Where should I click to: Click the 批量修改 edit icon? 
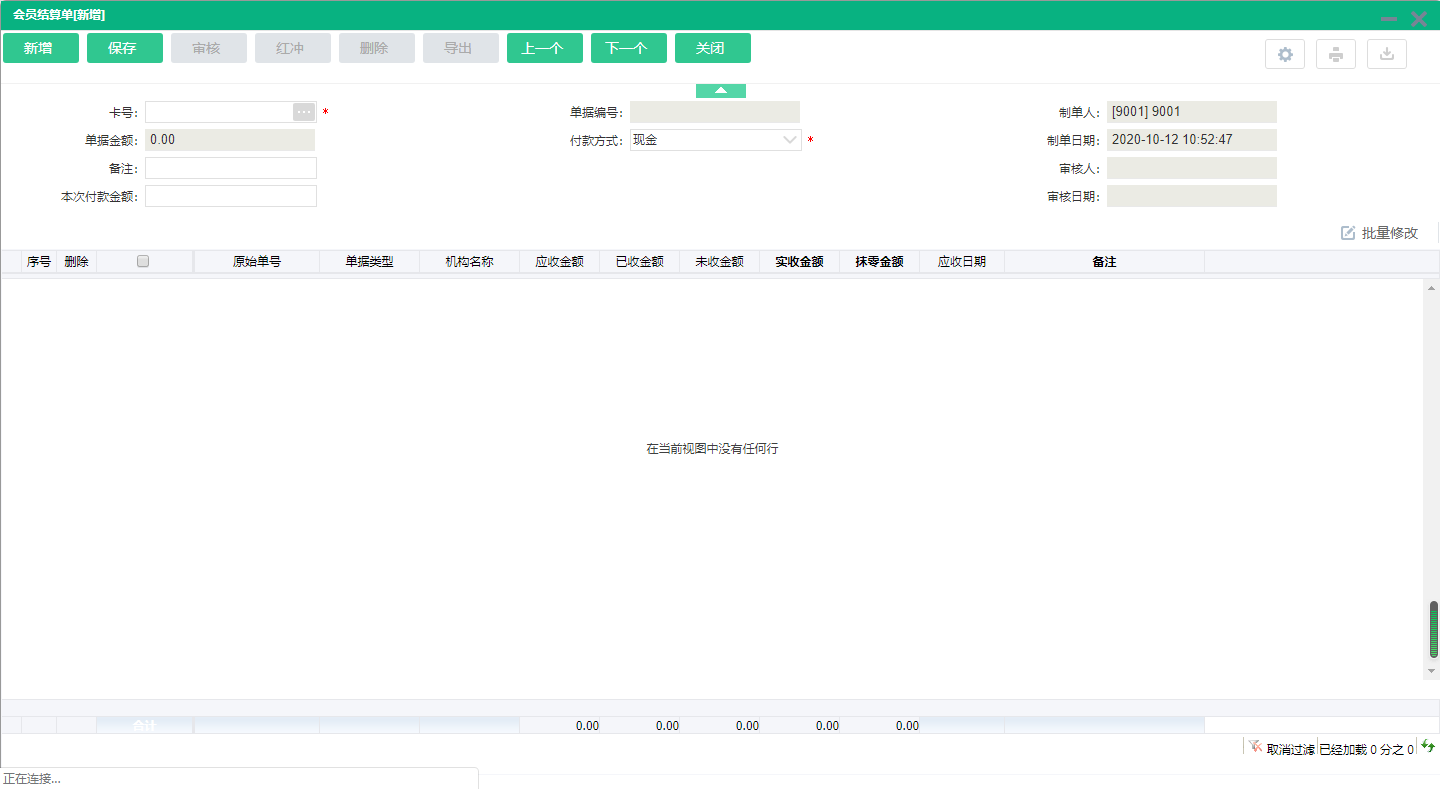pyautogui.click(x=1348, y=233)
